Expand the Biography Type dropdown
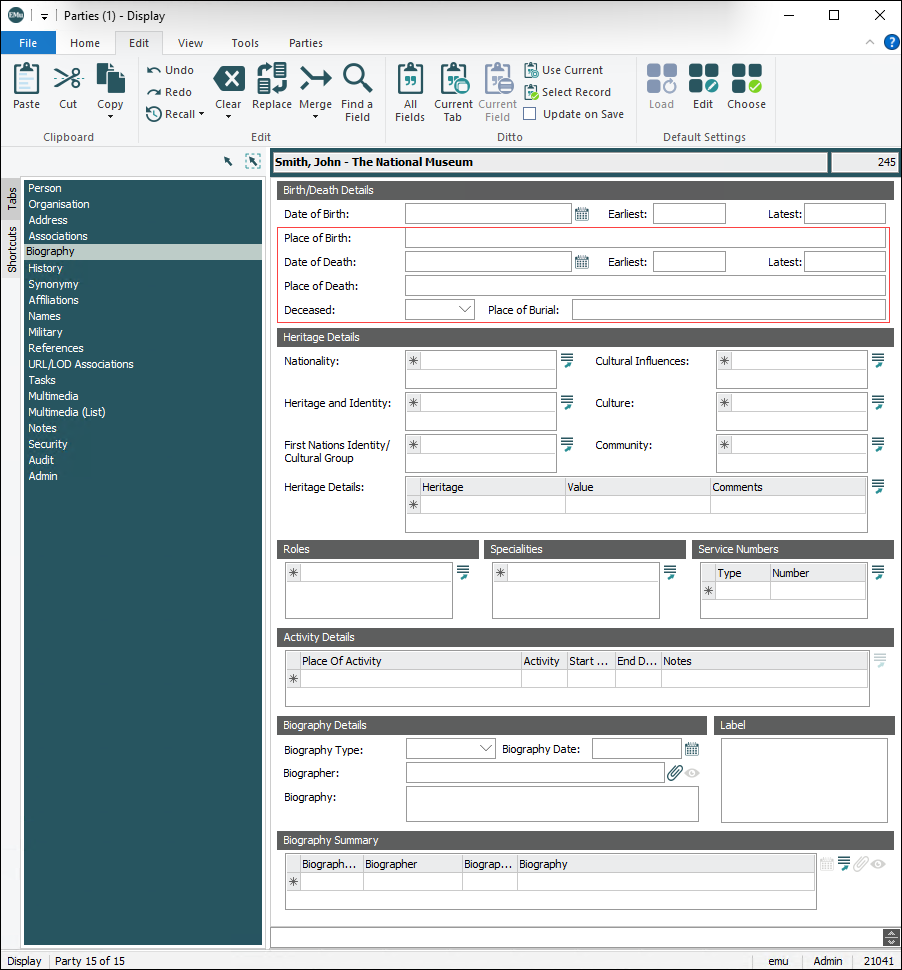The width and height of the screenshot is (902, 970). [486, 749]
